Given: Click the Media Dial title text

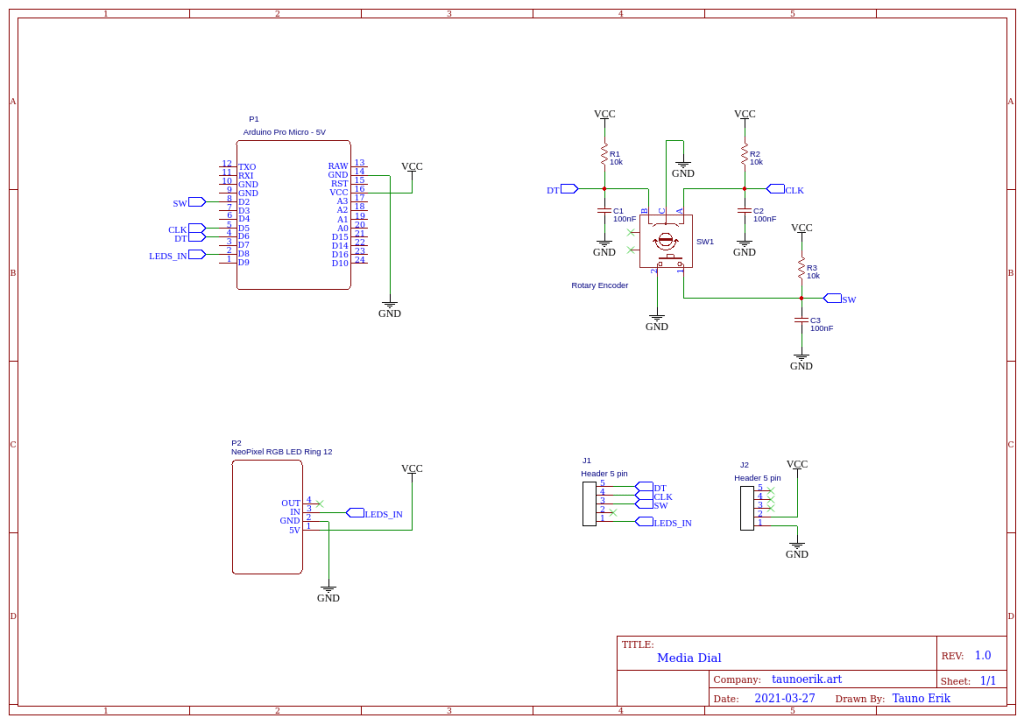Looking at the screenshot, I should [x=689, y=658].
